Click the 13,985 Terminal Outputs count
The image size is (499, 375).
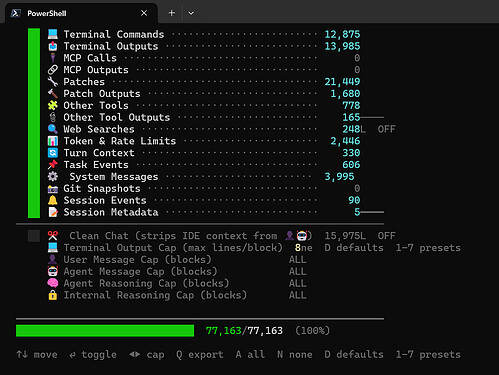[x=342, y=46]
